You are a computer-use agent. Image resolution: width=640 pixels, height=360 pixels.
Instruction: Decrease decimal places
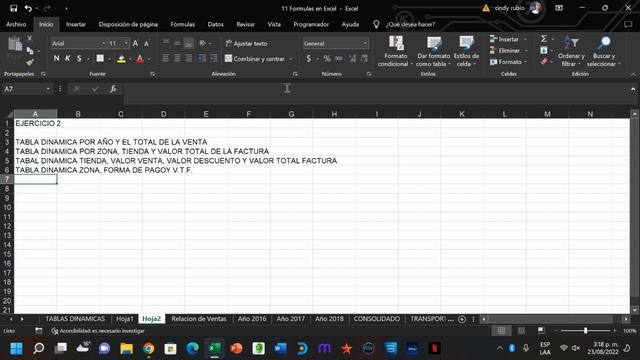(364, 59)
